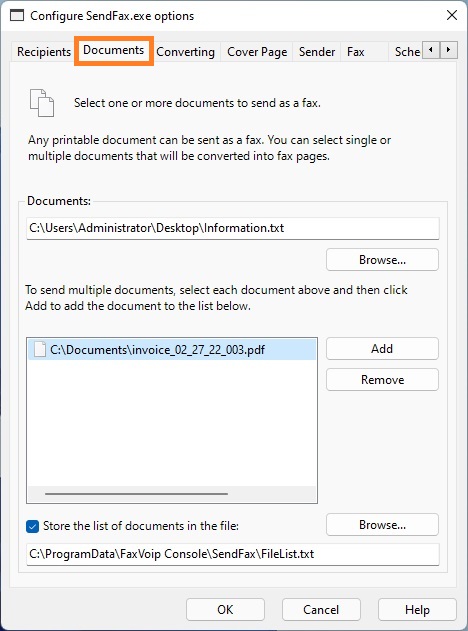This screenshot has height=631, width=468.
Task: Remove the selected document from list
Action: [x=382, y=379]
